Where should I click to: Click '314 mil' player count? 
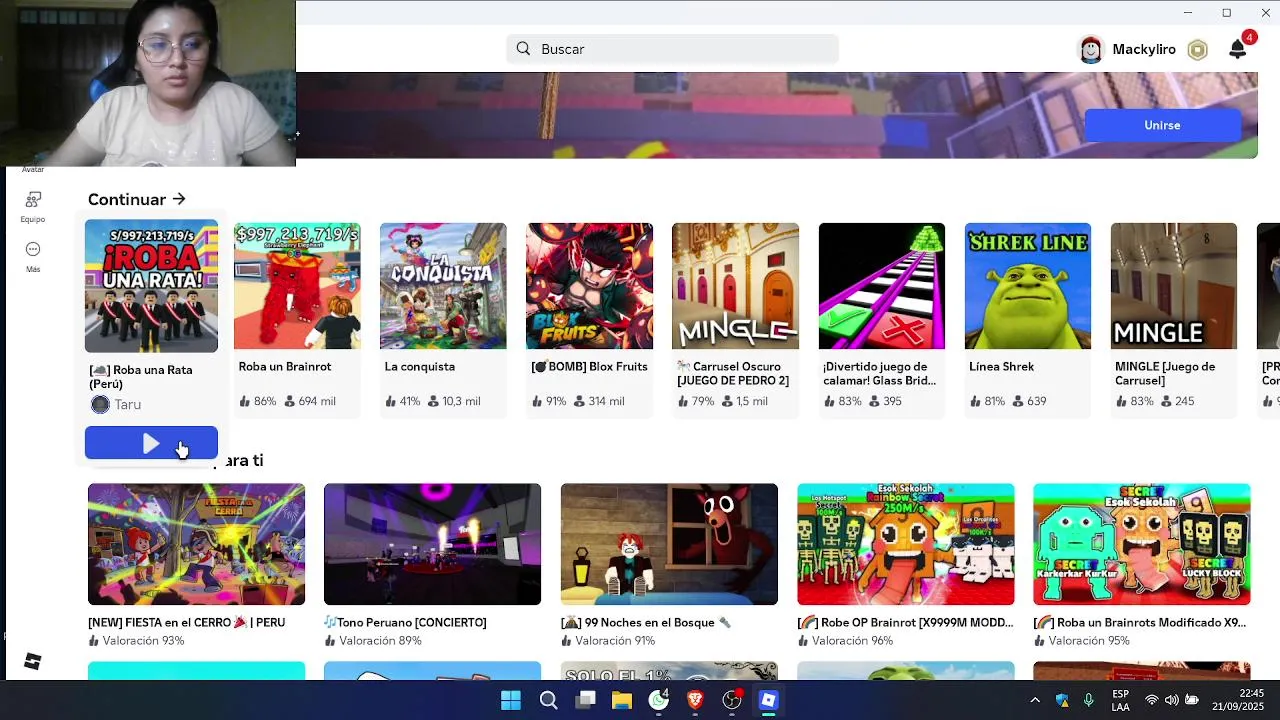[x=606, y=401]
